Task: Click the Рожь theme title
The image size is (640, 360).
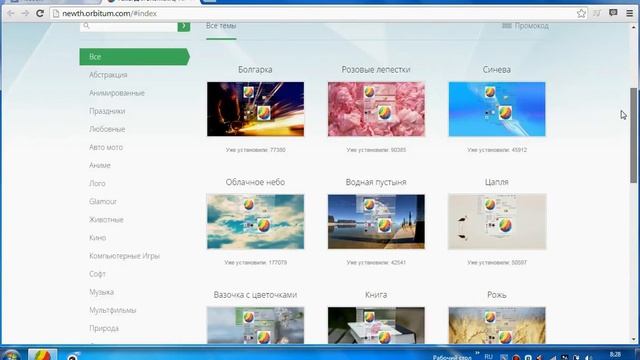Action: pyautogui.click(x=497, y=295)
